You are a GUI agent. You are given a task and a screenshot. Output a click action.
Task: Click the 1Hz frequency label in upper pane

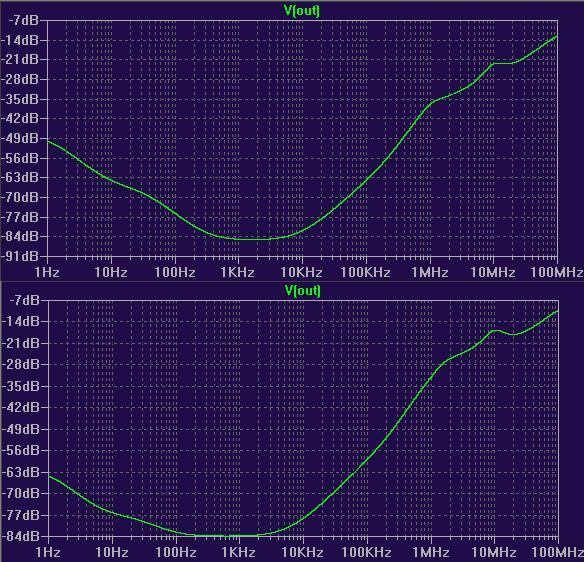point(47,272)
